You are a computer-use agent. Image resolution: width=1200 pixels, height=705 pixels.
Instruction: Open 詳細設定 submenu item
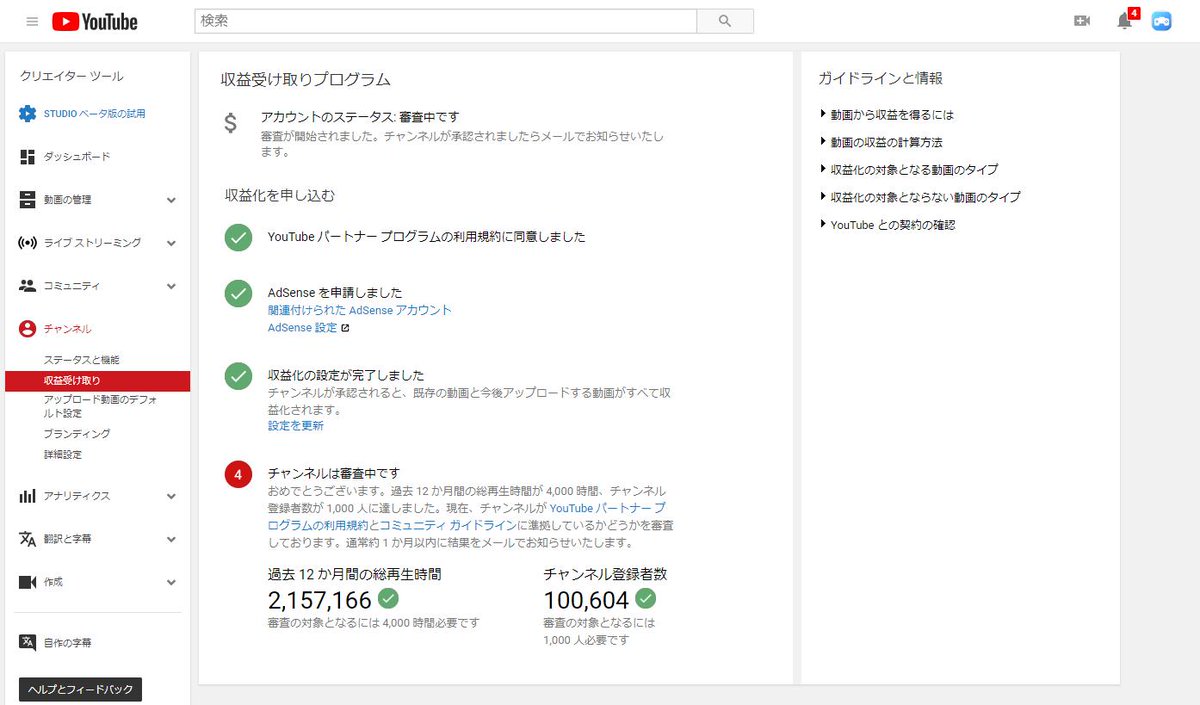click(63, 454)
